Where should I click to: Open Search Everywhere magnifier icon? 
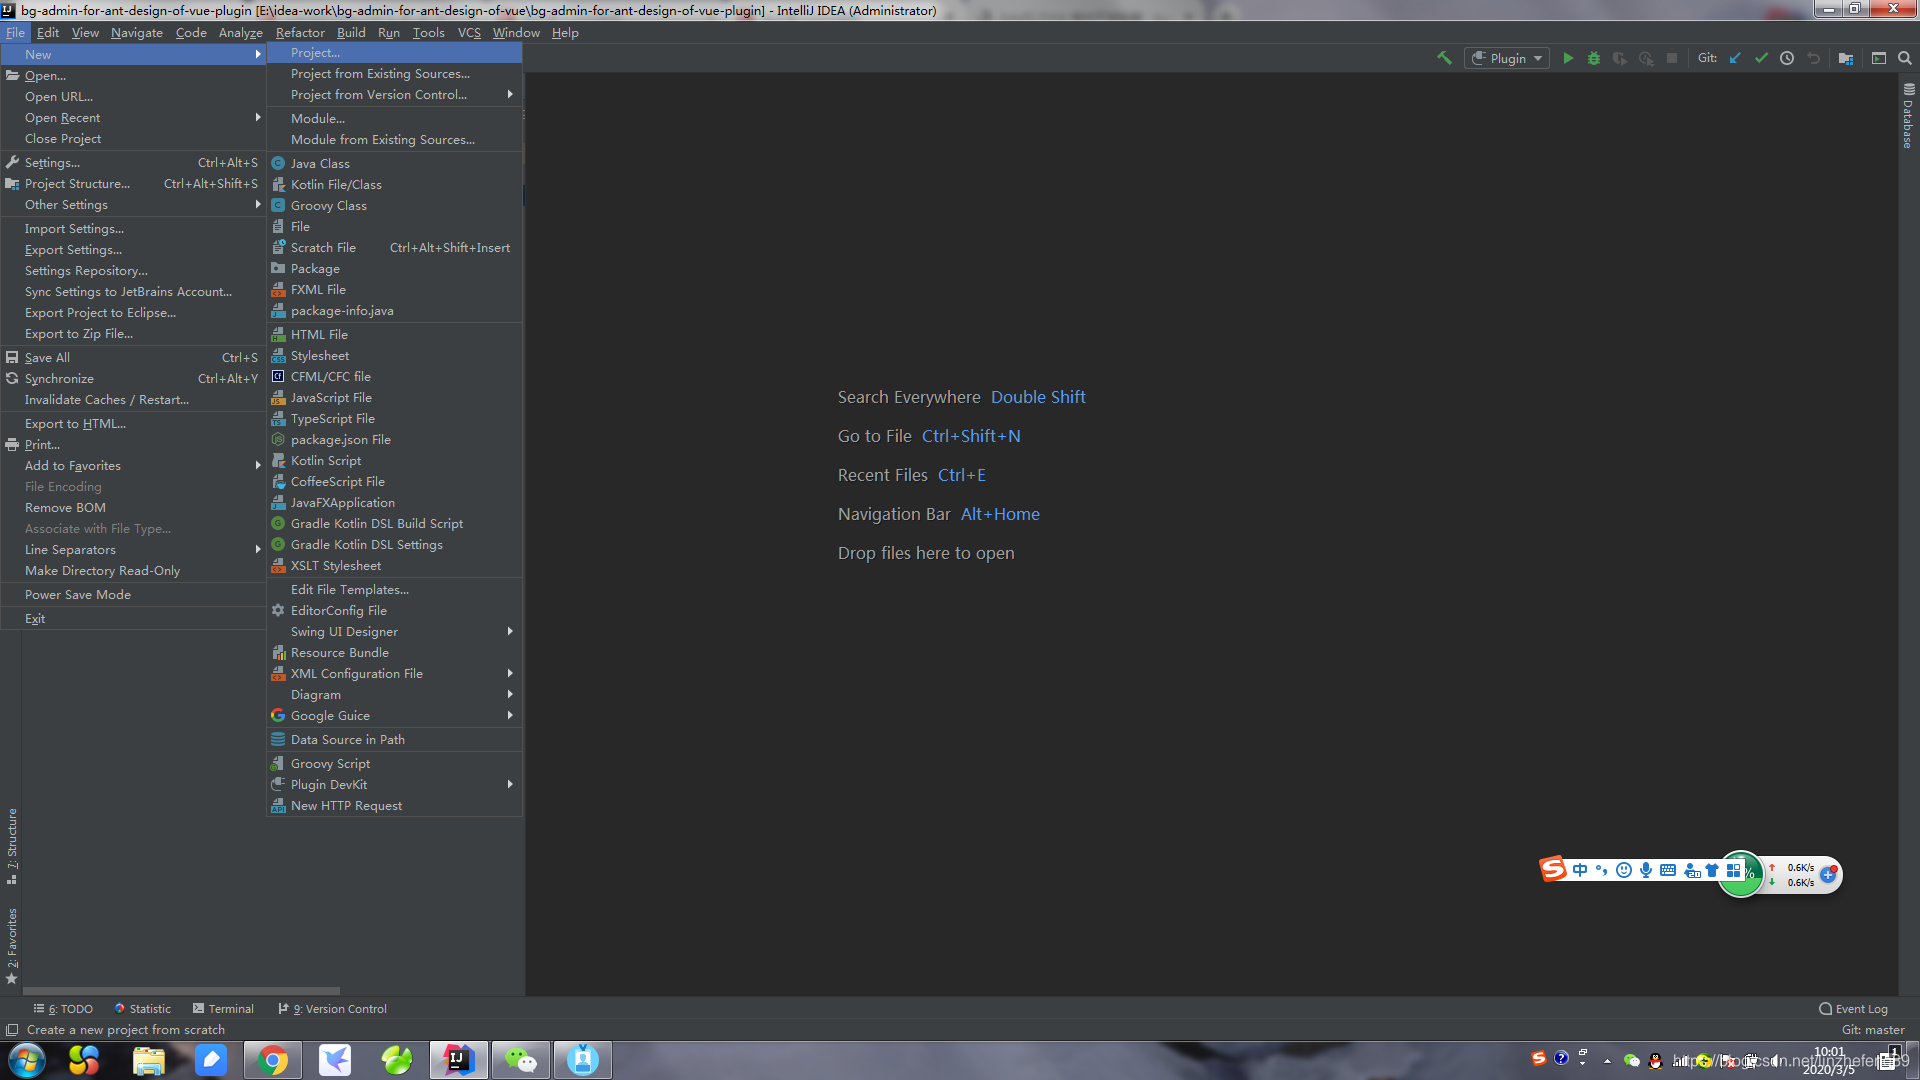[1905, 58]
